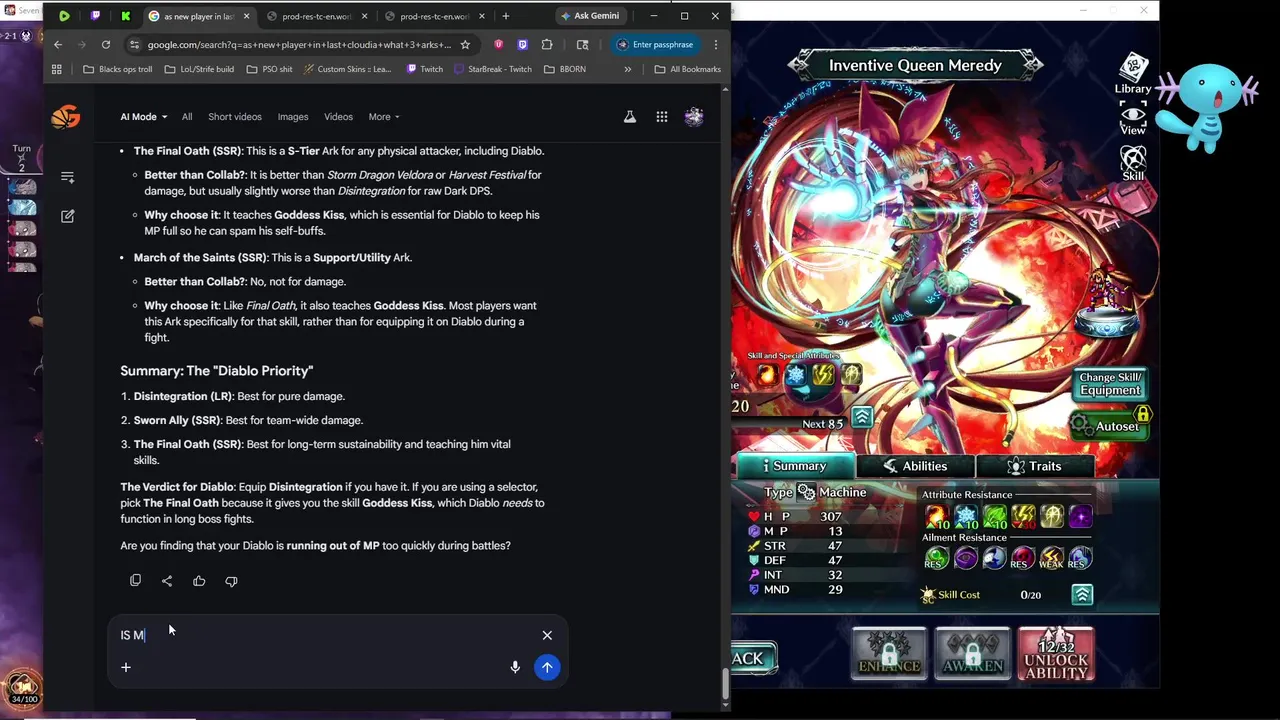Expand the More search filters dropdown
This screenshot has height=720, width=1280.
(384, 117)
